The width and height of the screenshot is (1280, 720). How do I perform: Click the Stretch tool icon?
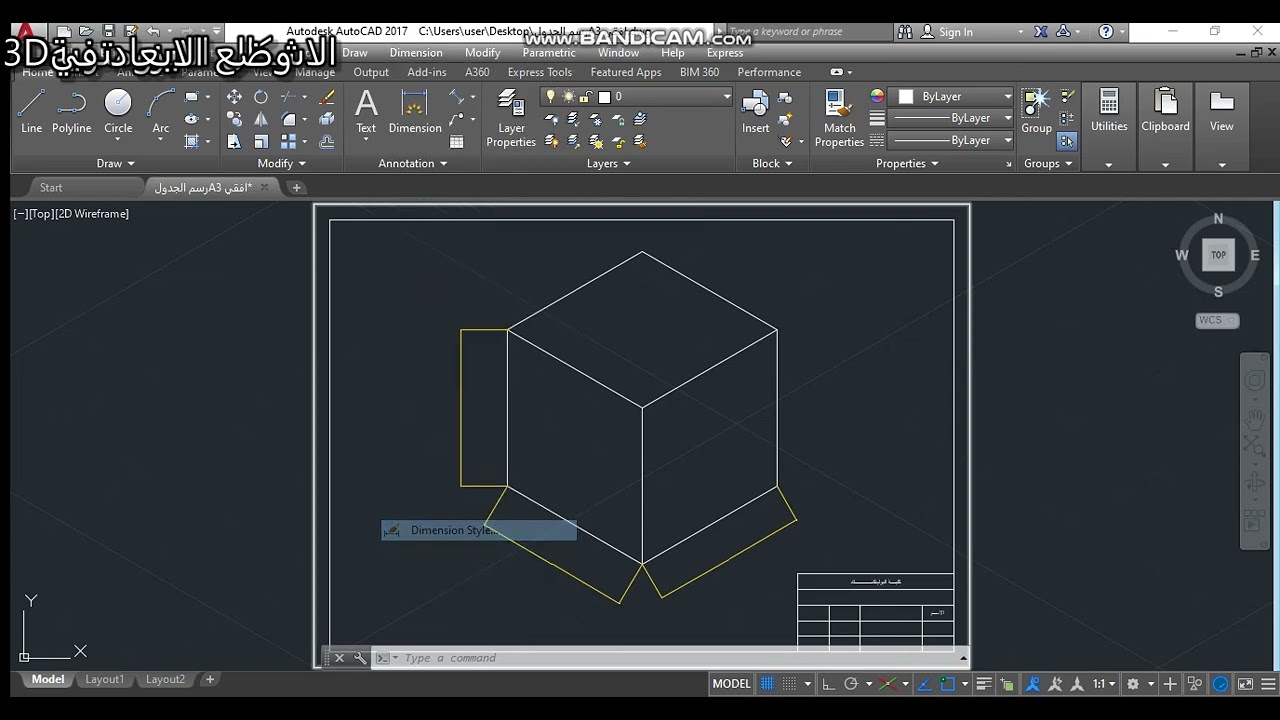[x=234, y=141]
